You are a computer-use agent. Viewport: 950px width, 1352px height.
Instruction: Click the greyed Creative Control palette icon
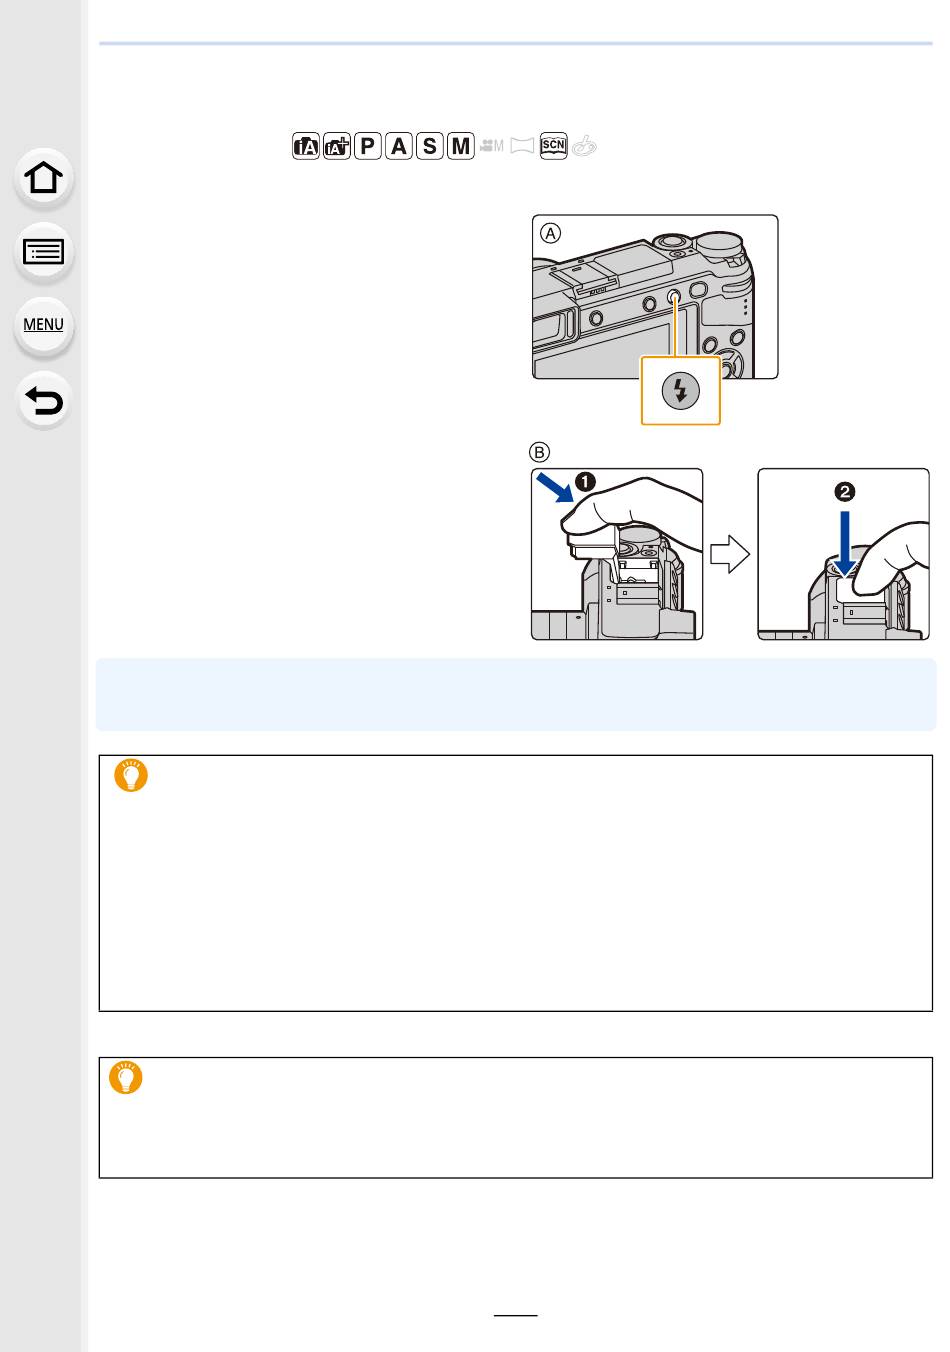585,146
